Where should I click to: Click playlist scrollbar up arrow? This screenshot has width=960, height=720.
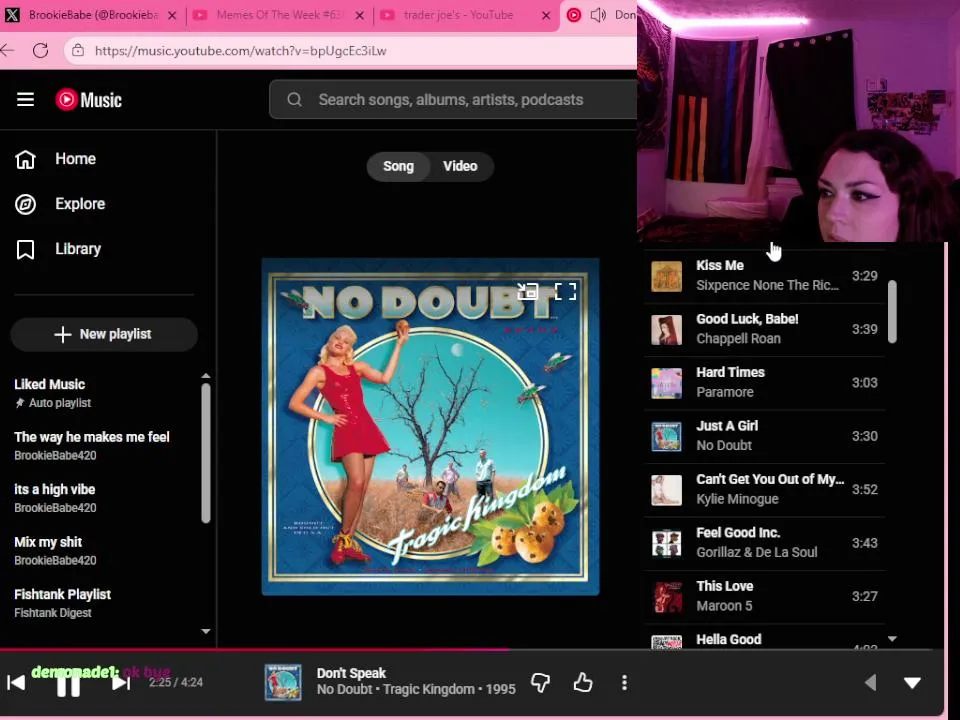[x=206, y=376]
